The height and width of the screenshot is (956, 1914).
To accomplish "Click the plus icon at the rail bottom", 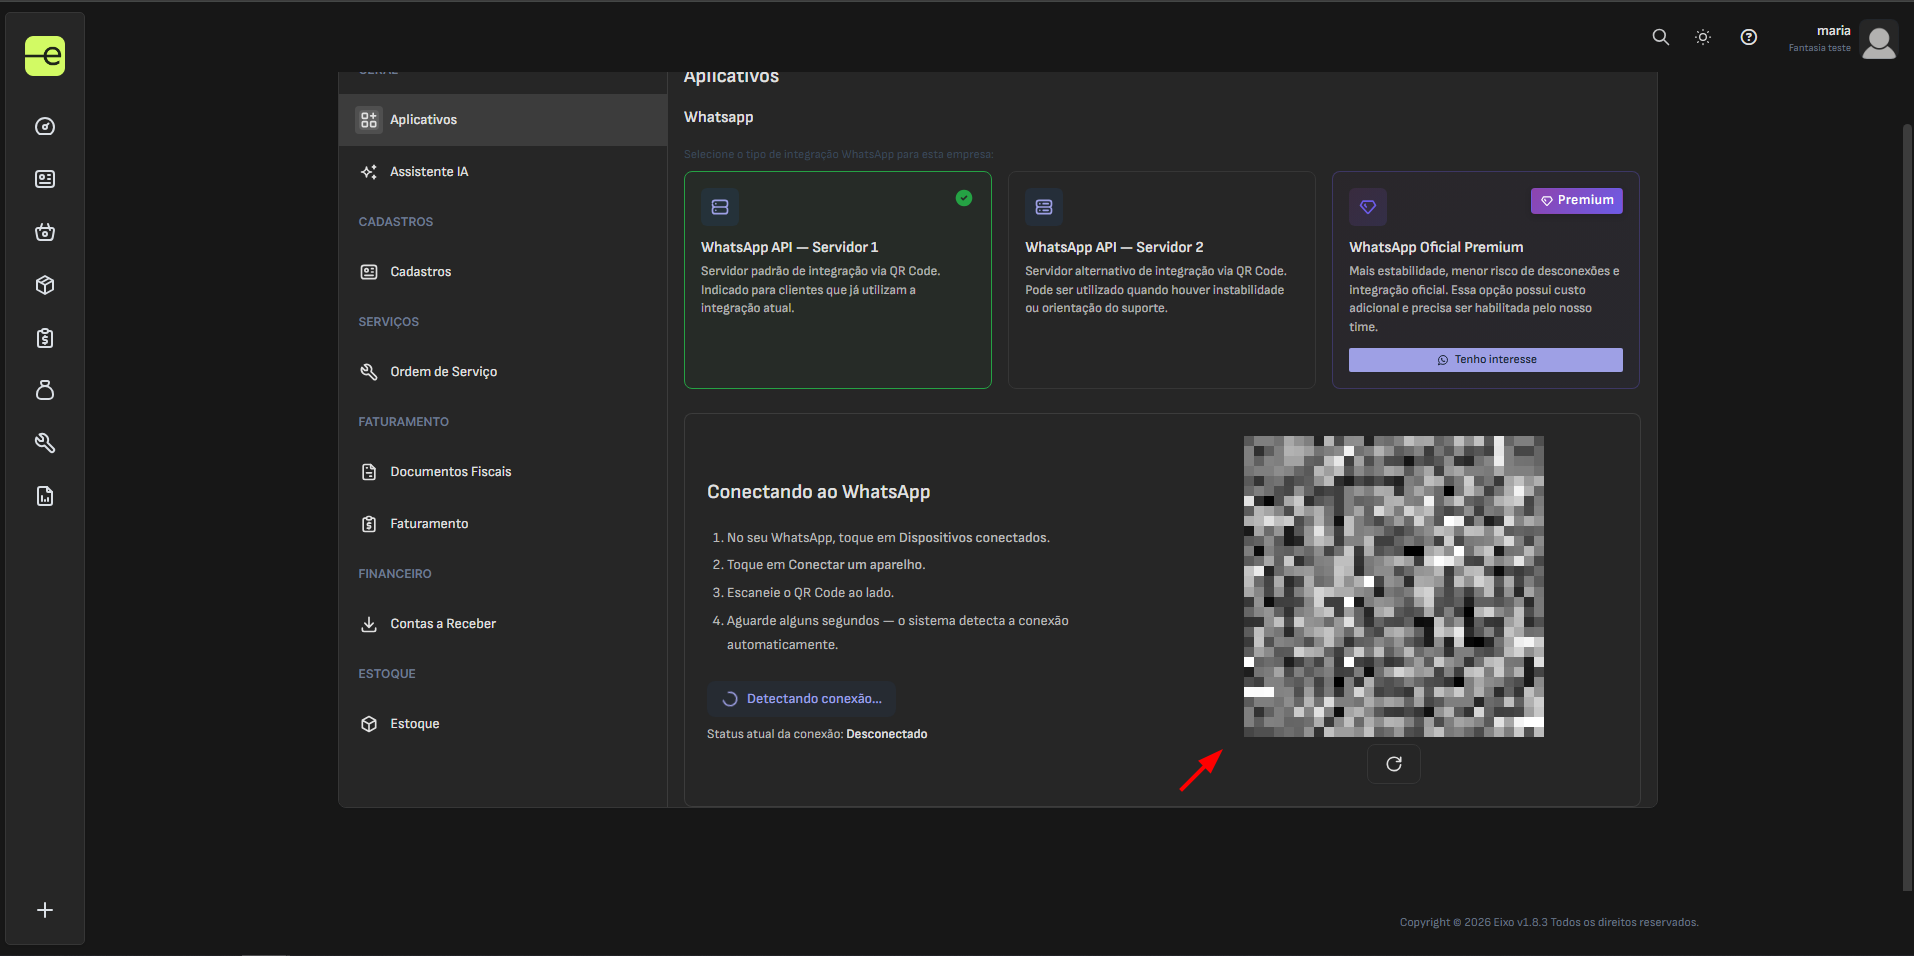I will point(45,910).
